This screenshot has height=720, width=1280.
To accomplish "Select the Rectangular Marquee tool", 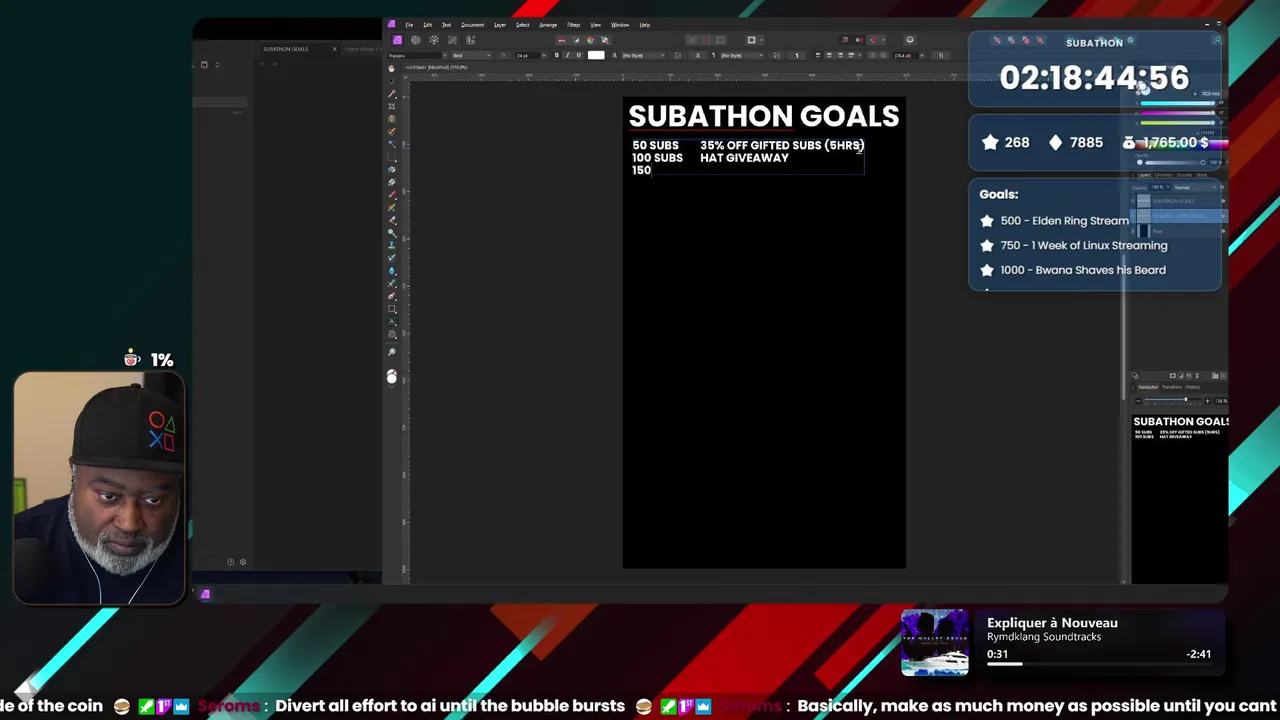I will (391, 157).
